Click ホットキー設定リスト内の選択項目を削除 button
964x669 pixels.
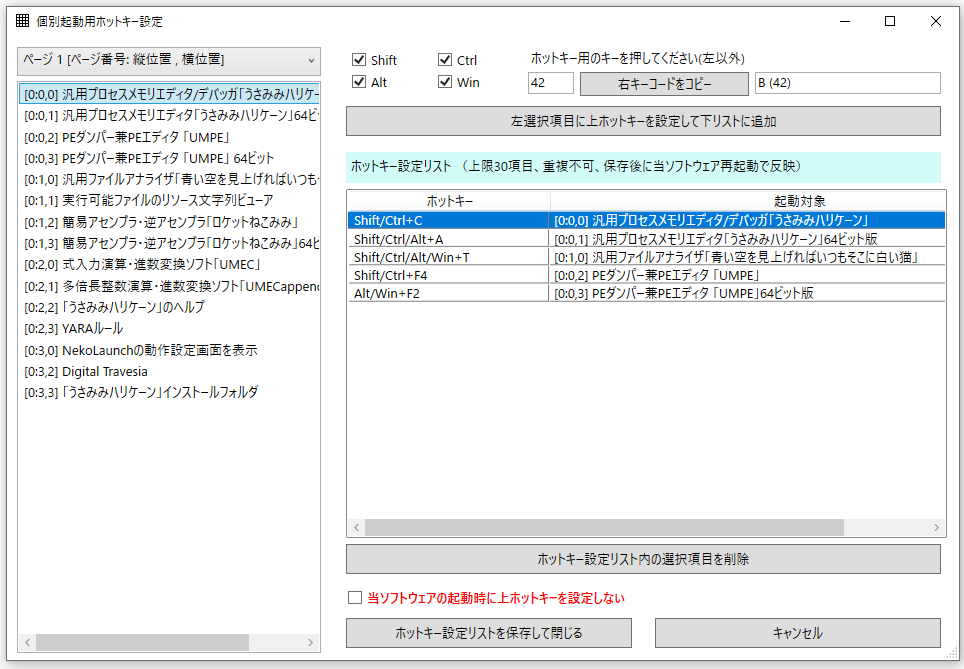tap(643, 559)
